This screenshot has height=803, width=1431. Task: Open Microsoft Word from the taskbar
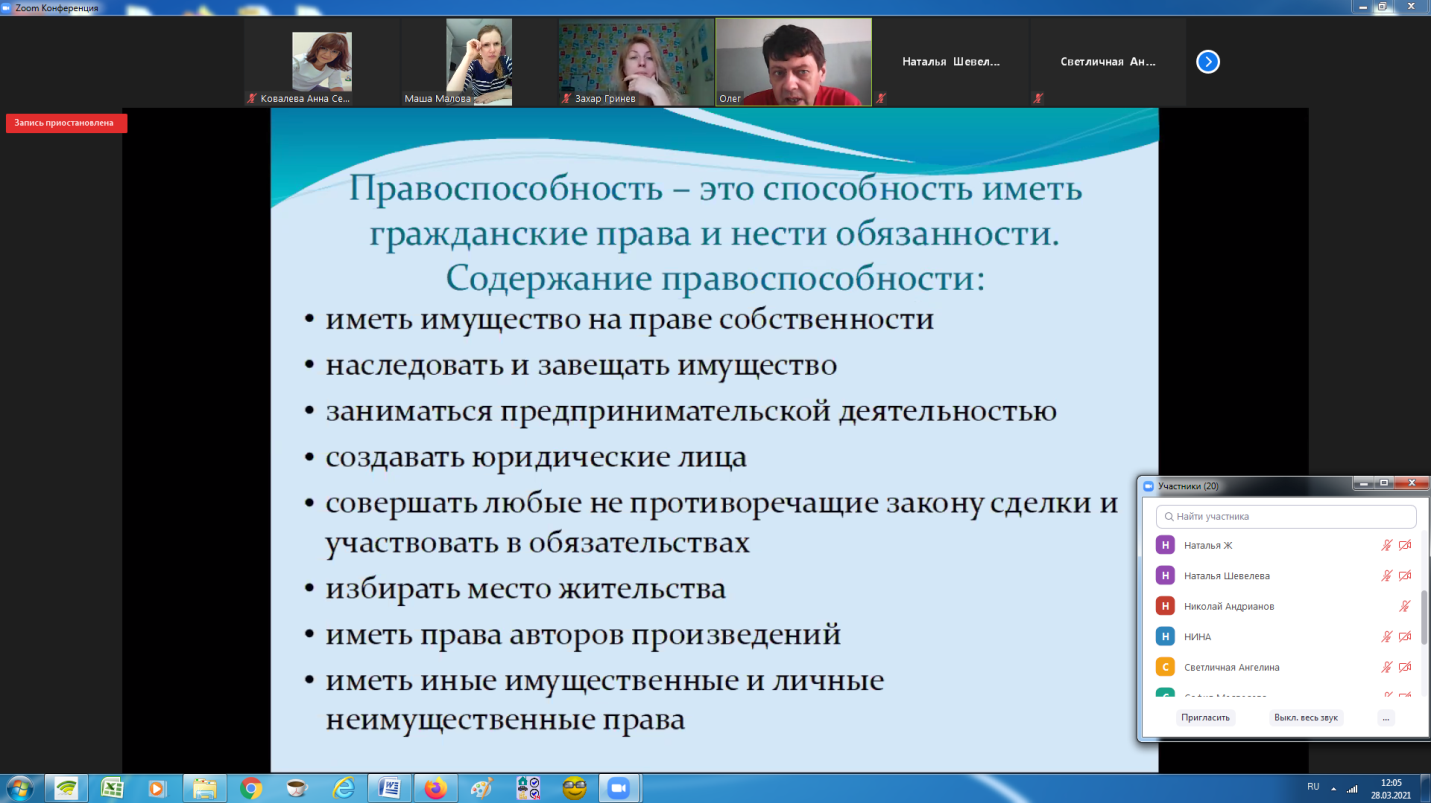tap(389, 788)
